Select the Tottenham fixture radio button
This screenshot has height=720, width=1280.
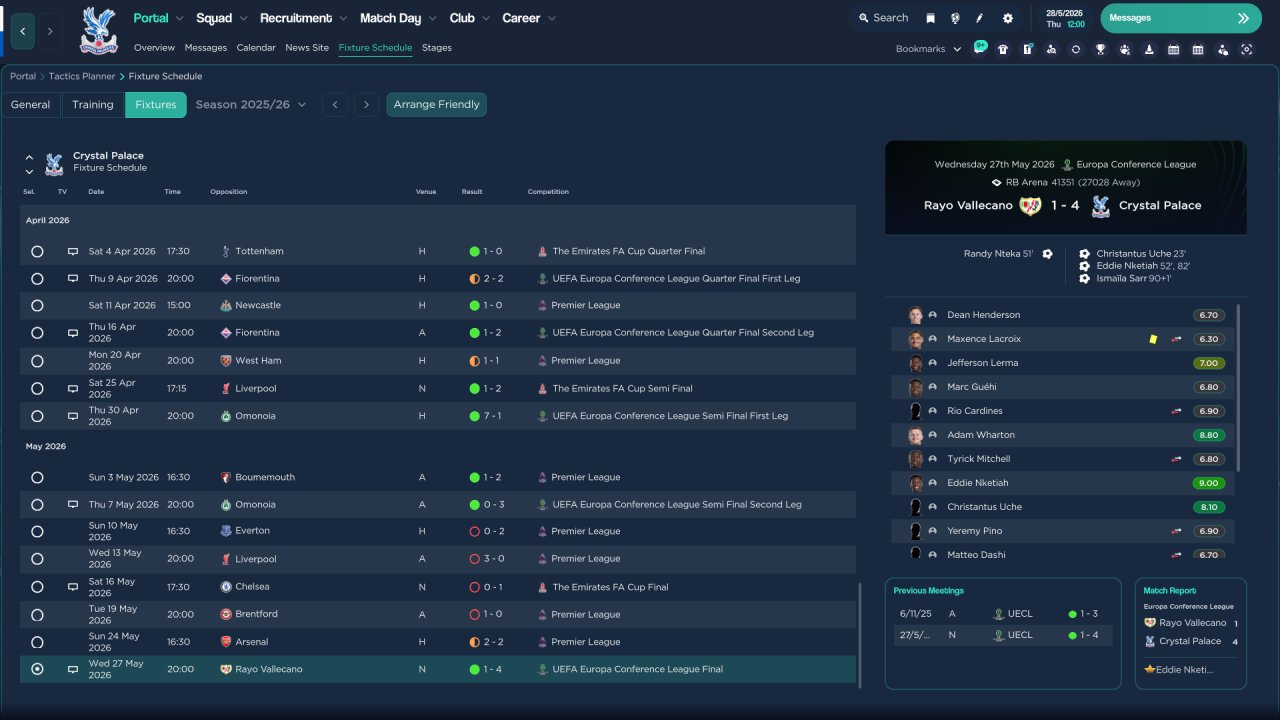coord(37,252)
